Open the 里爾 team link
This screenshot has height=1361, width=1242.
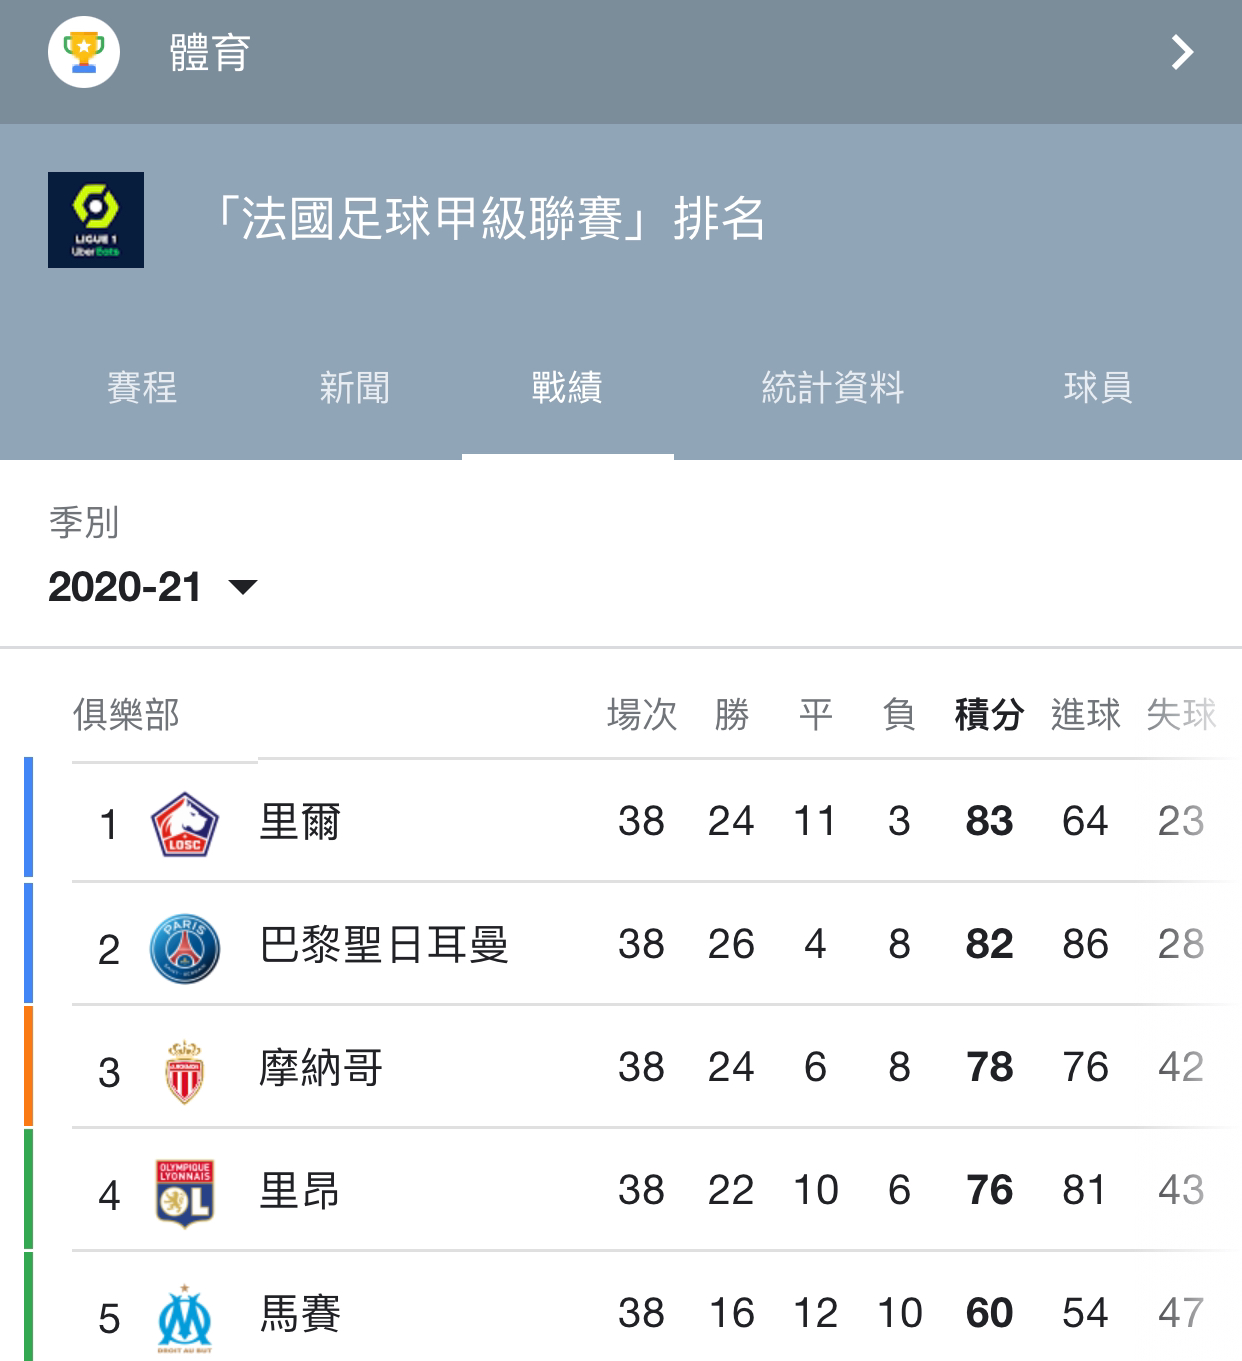300,822
